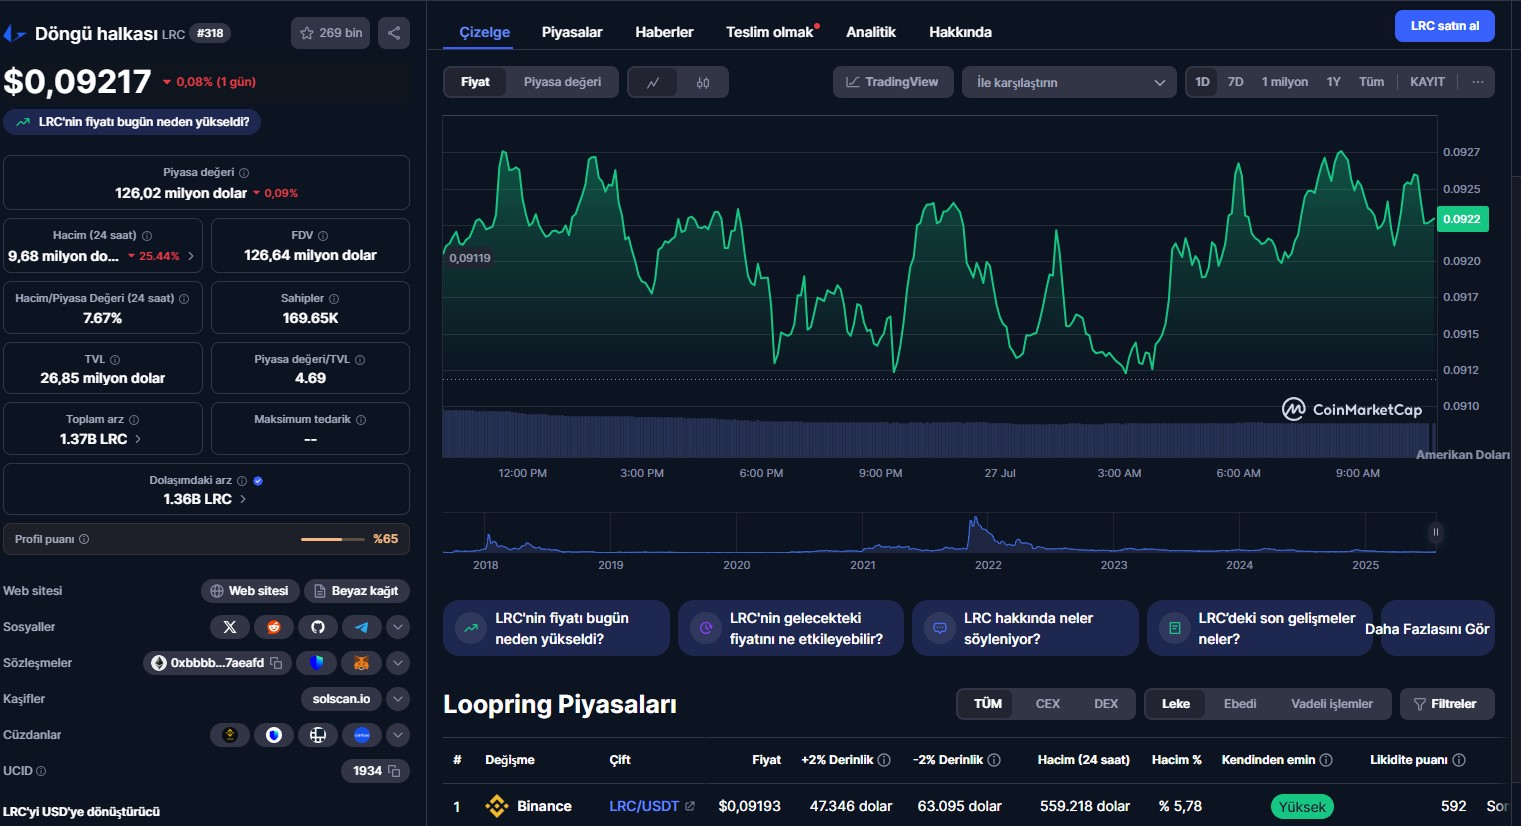Set chart range to 7D
The height and width of the screenshot is (826, 1521).
(1236, 82)
